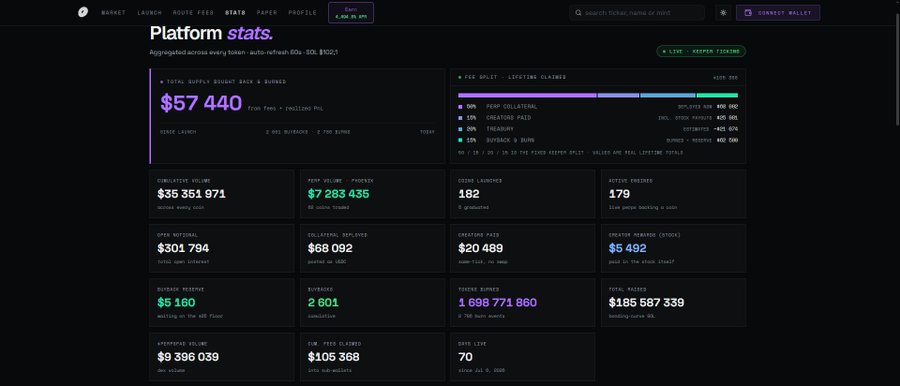
Task: Click the Cum. Fees Claimed $105 368 value
Action: [333, 357]
